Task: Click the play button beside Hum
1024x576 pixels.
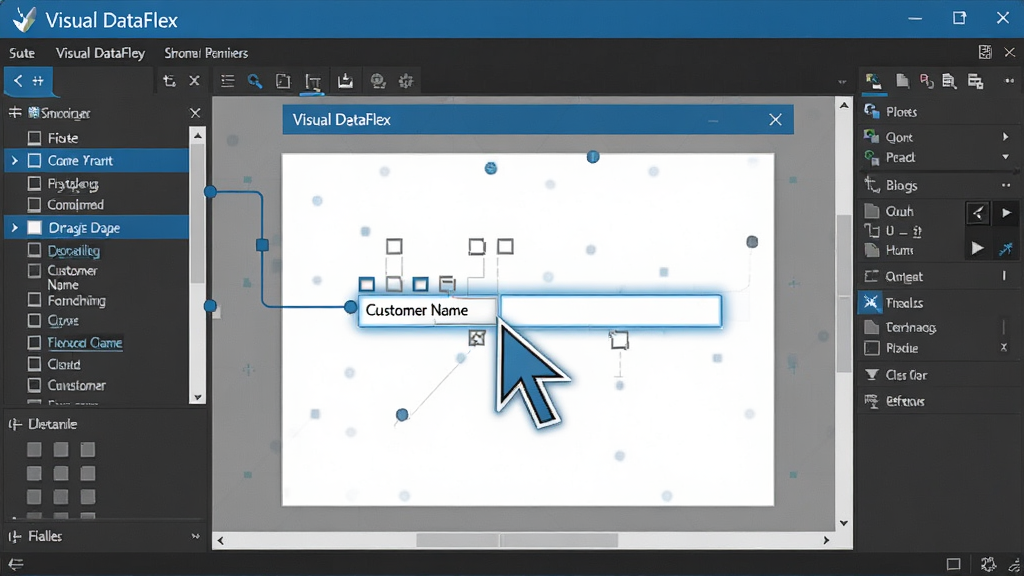Action: pos(977,249)
